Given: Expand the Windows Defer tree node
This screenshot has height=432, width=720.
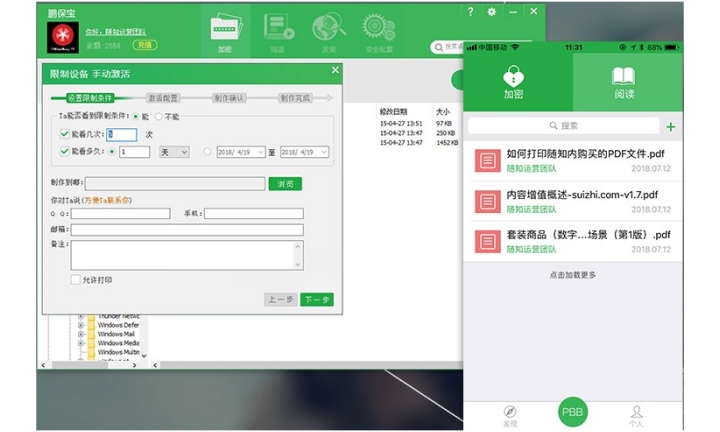Looking at the screenshot, I should [81, 325].
